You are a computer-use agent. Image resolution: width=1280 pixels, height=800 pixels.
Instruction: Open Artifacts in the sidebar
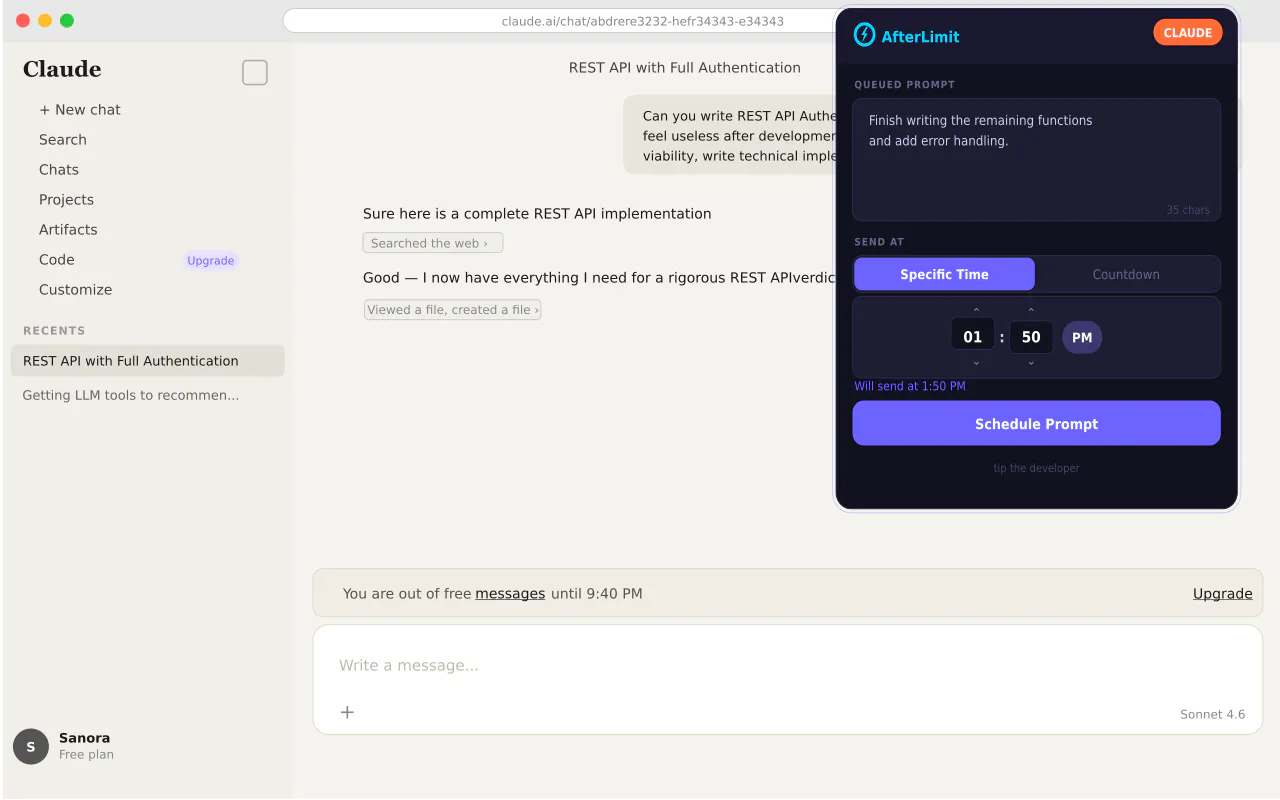68,230
